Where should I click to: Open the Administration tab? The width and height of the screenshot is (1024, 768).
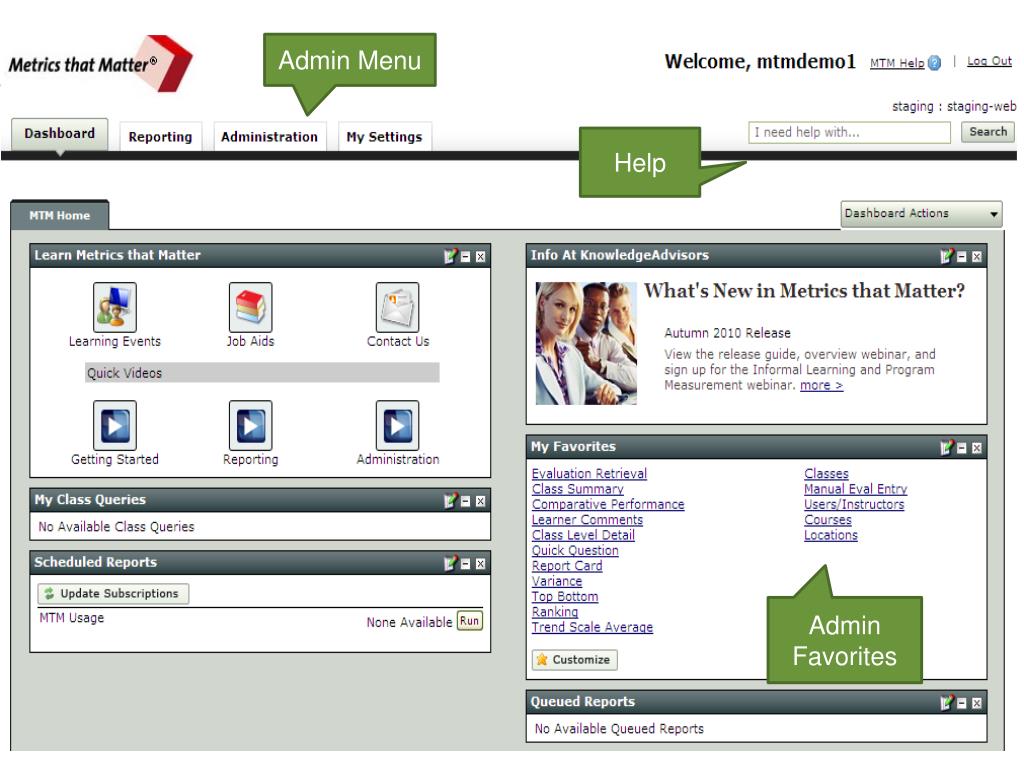pyautogui.click(x=270, y=137)
